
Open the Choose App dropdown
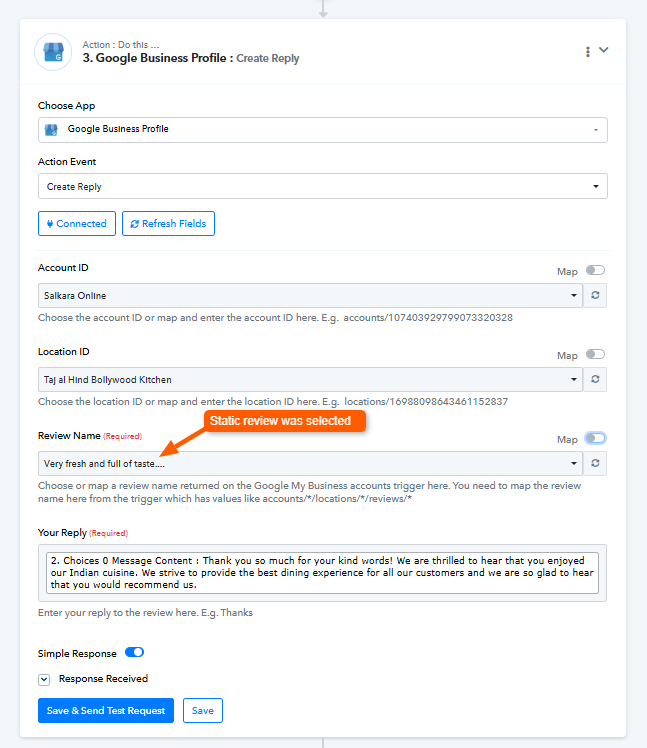pyautogui.click(x=322, y=130)
